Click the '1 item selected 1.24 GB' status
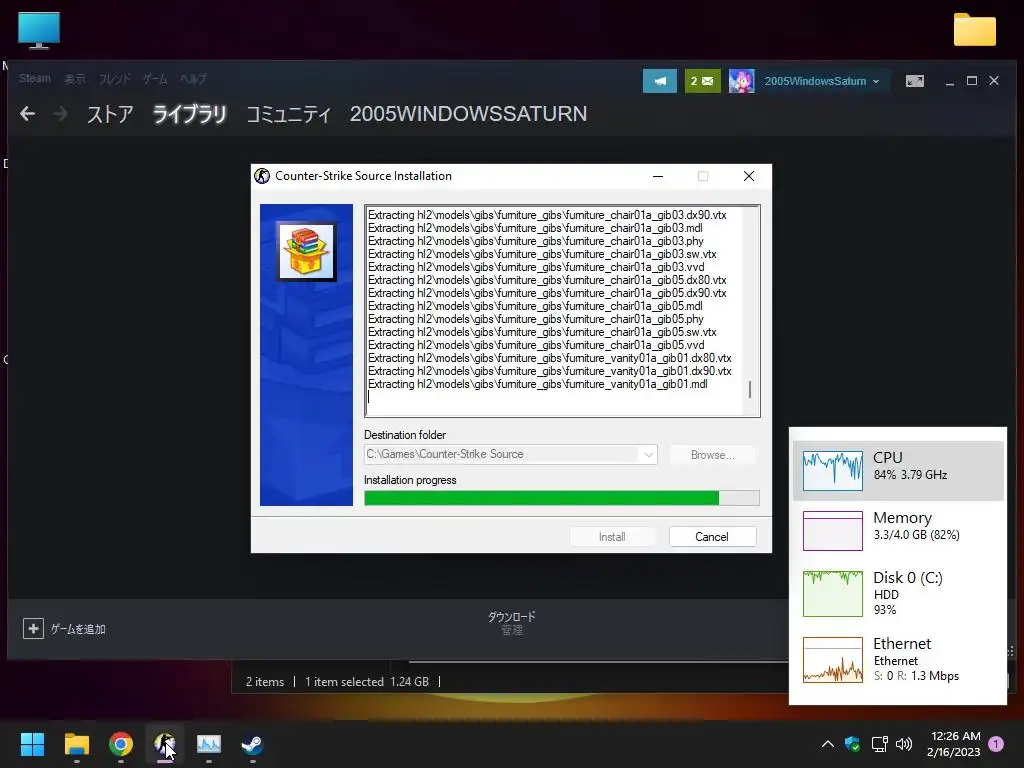Image resolution: width=1024 pixels, height=768 pixels. (x=367, y=682)
